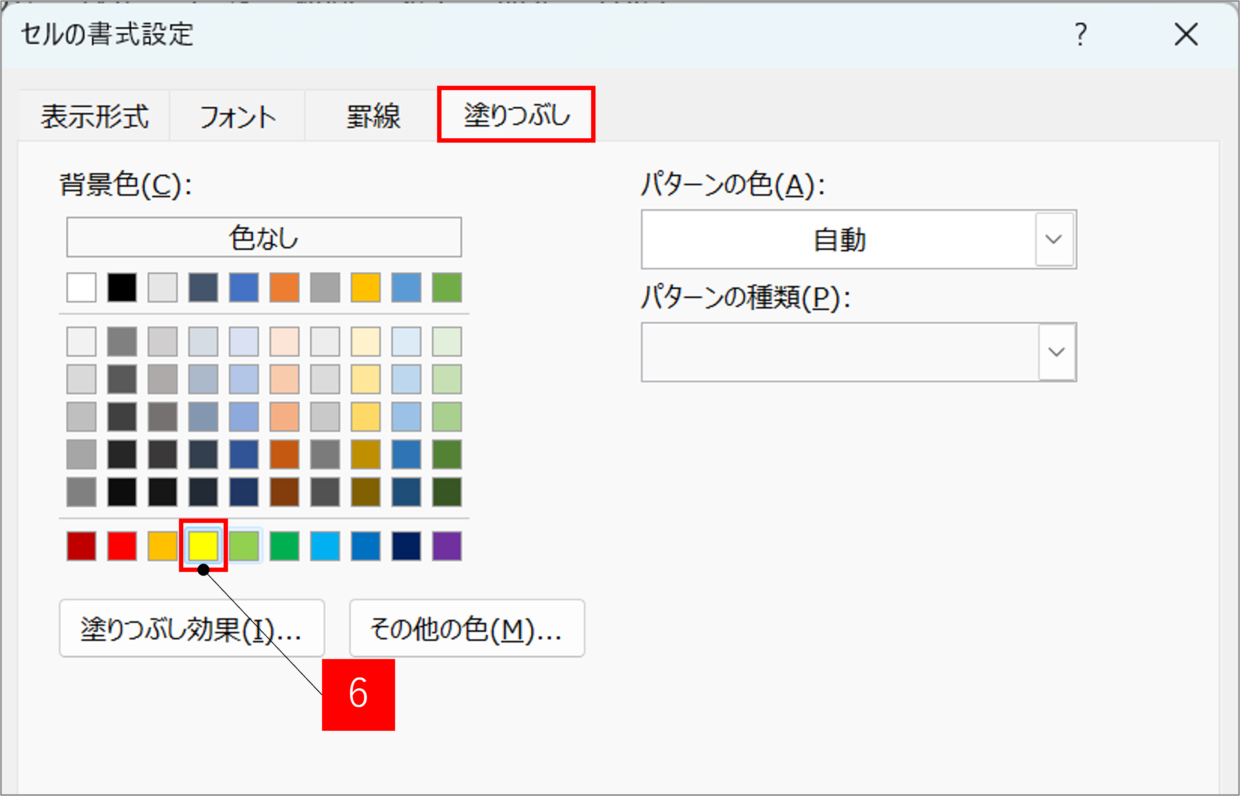Pick the palest gold tint swatch
This screenshot has height=796, width=1240.
(366, 342)
